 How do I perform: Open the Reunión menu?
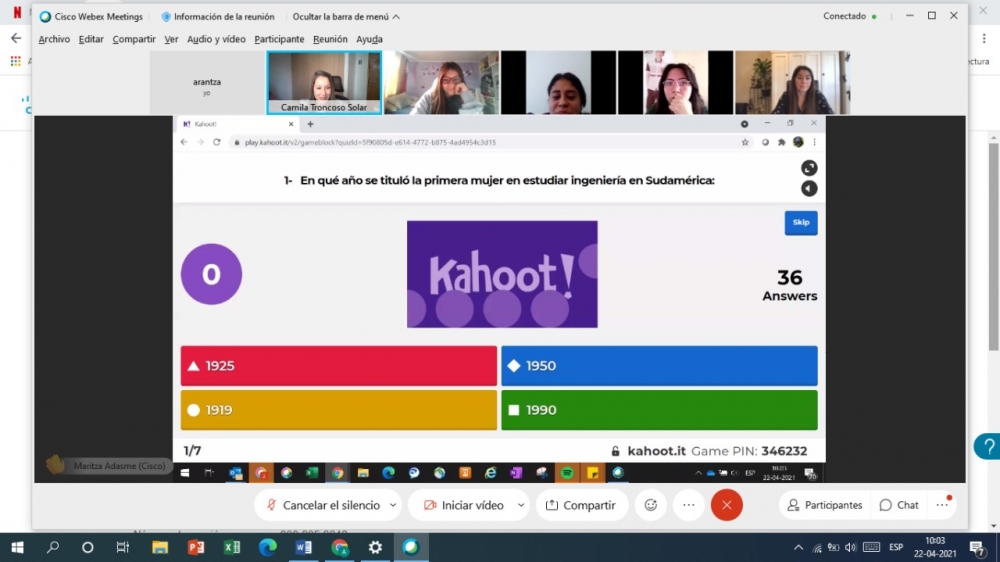[x=330, y=39]
